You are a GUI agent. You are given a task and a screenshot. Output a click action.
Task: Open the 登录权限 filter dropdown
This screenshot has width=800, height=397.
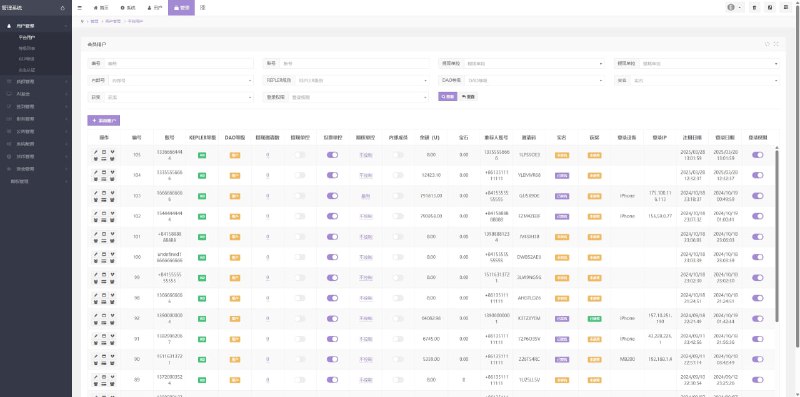pos(358,97)
